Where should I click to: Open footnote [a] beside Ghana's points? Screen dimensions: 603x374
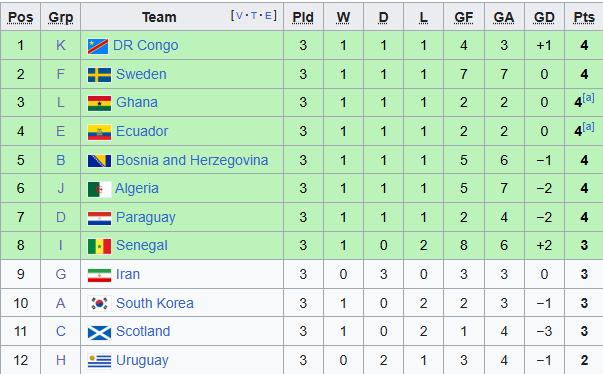pyautogui.click(x=588, y=98)
